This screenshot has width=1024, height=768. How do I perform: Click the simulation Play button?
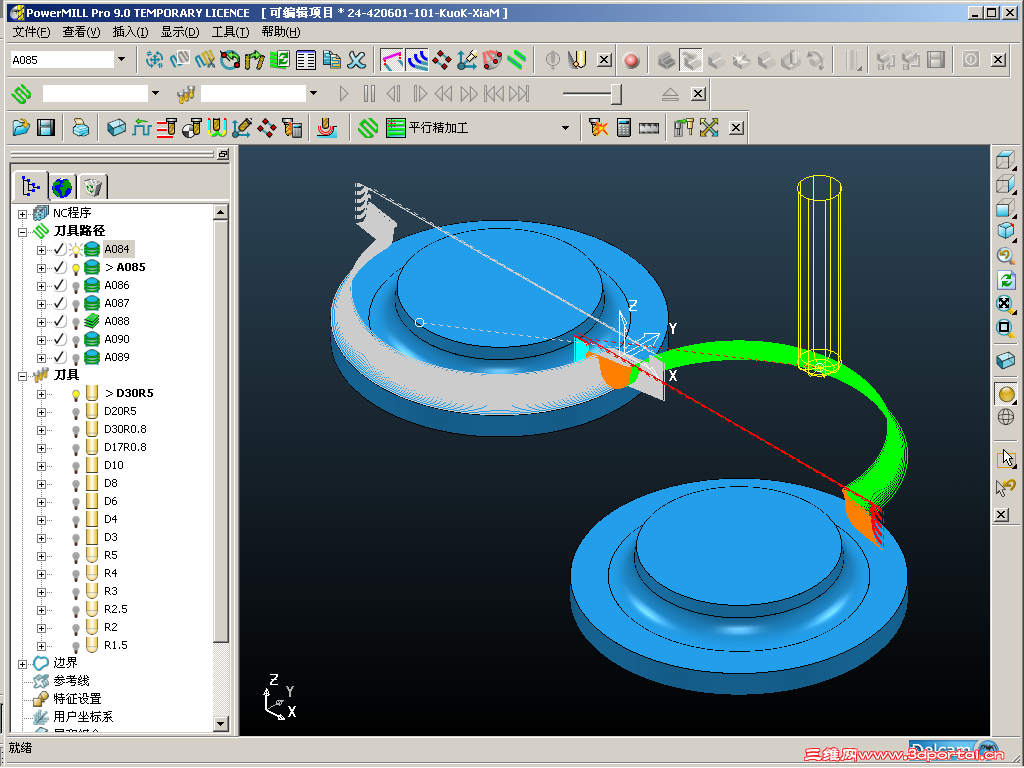(344, 94)
